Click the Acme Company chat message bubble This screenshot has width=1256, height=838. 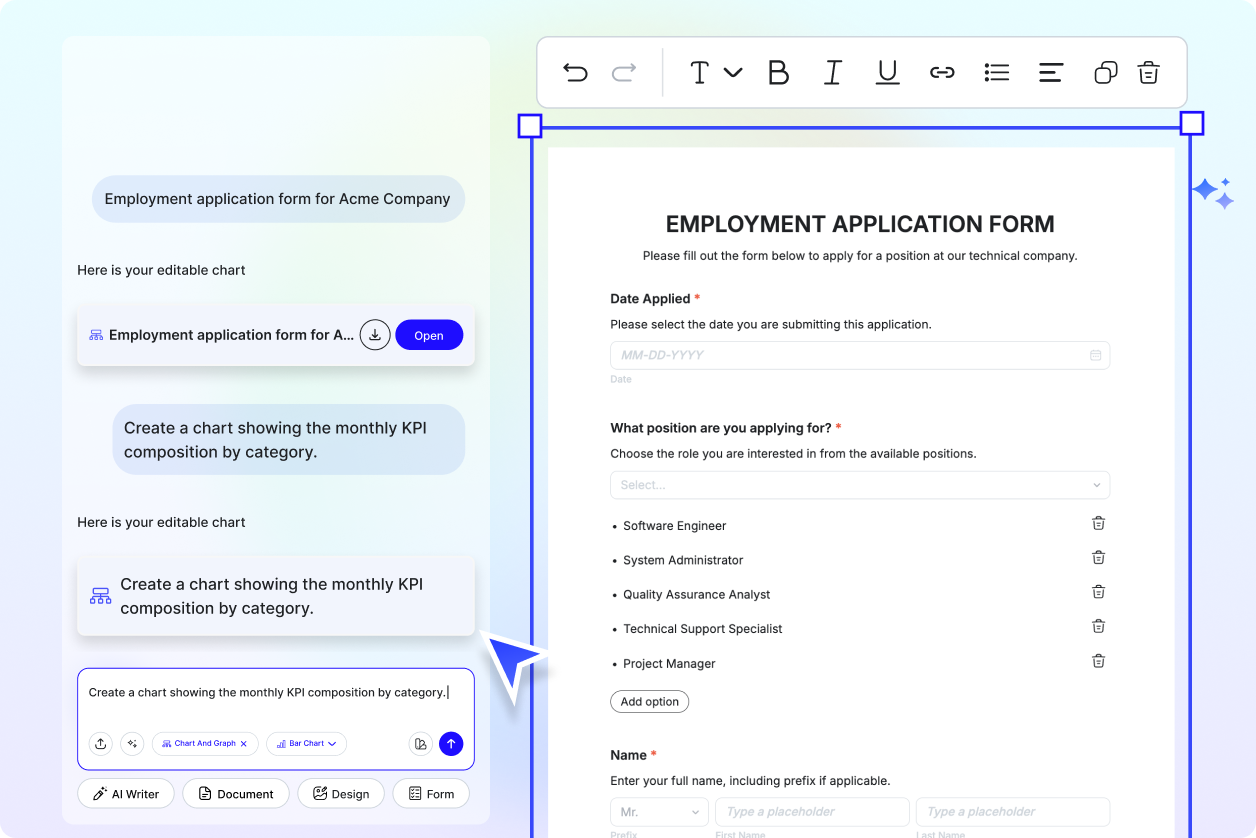click(x=278, y=199)
